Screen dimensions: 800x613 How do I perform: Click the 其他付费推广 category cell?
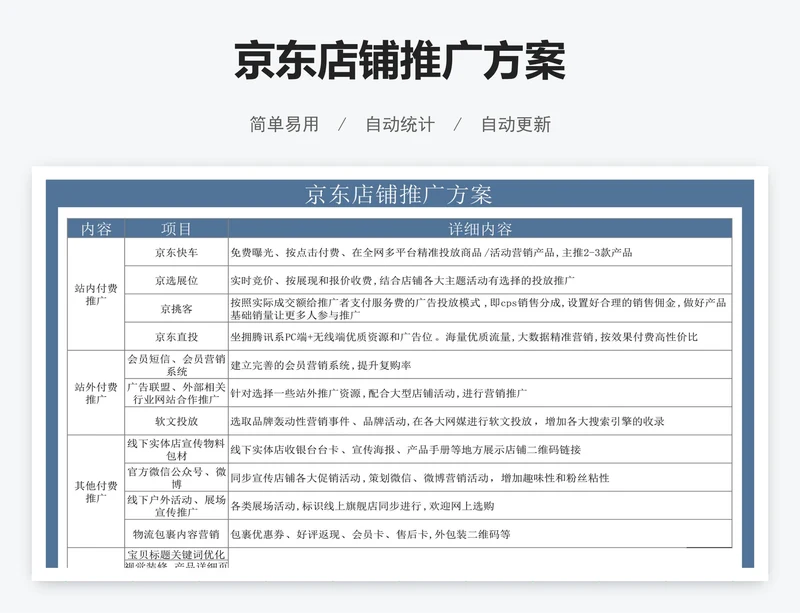tap(96, 492)
